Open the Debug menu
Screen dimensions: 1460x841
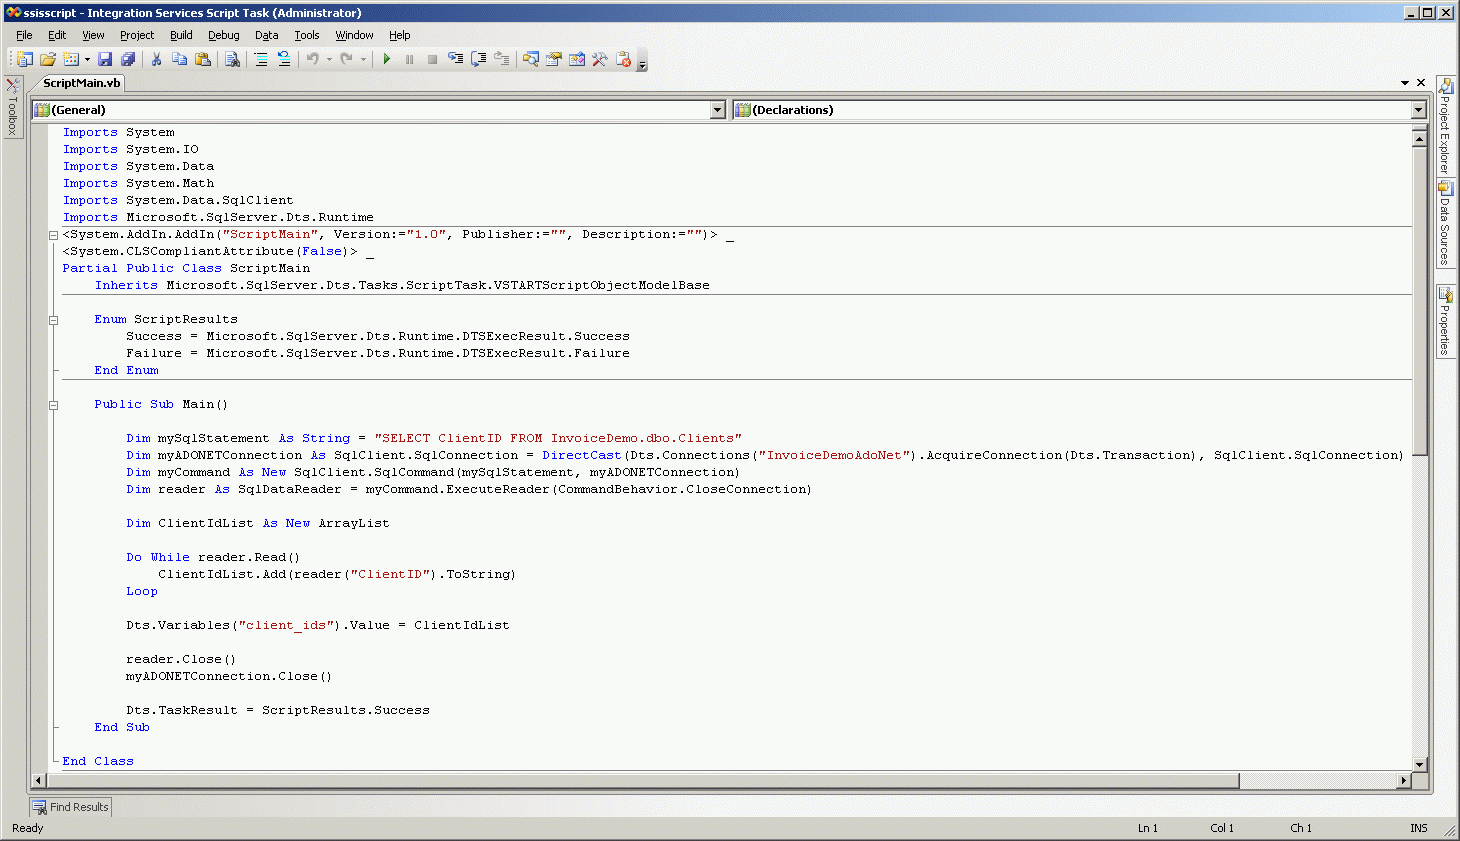click(x=223, y=35)
